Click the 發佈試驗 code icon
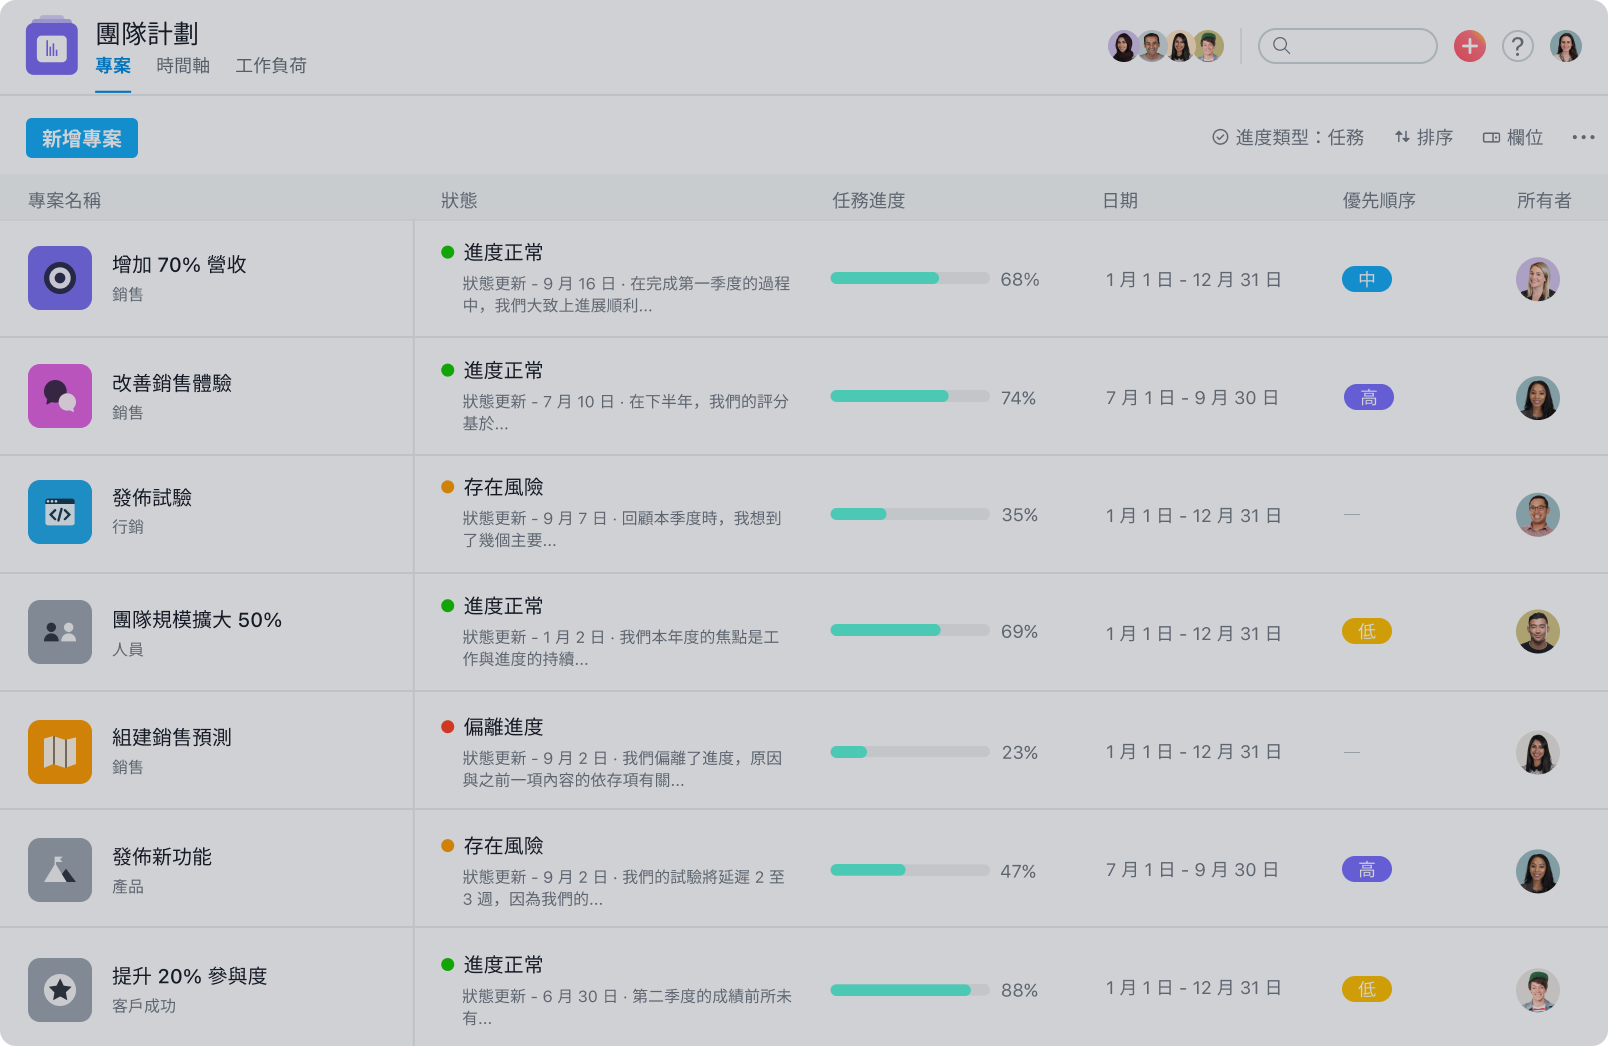This screenshot has height=1046, width=1608. coord(60,513)
